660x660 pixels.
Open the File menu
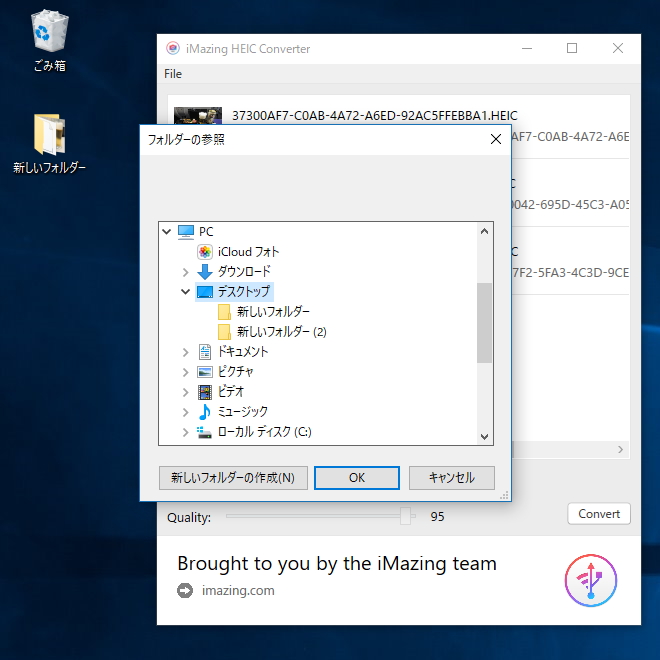[173, 74]
